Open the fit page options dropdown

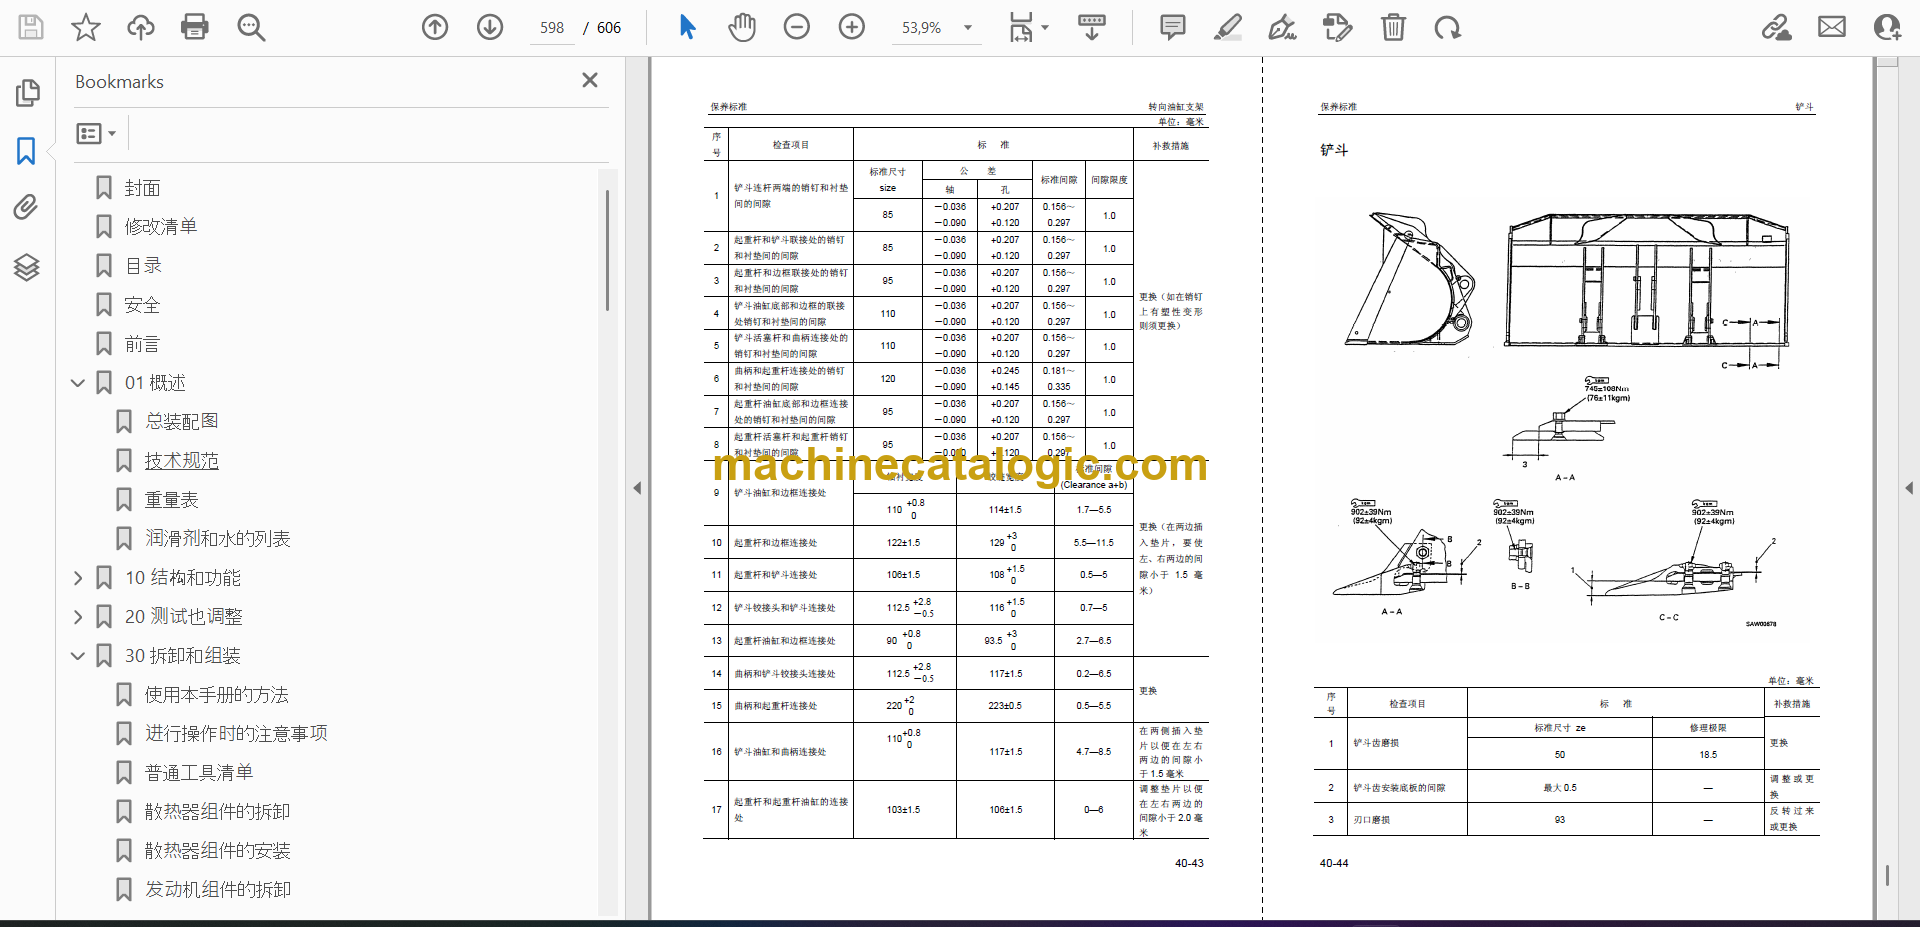[x=1028, y=27]
